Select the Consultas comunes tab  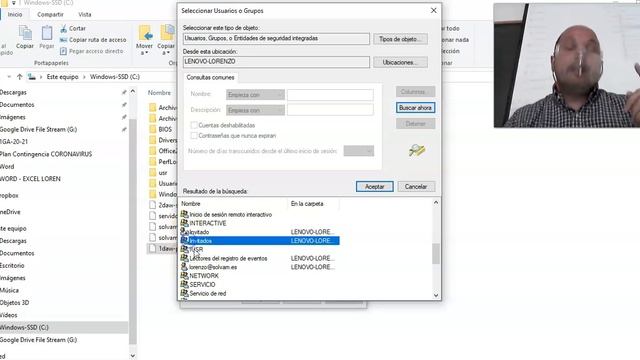[210, 77]
